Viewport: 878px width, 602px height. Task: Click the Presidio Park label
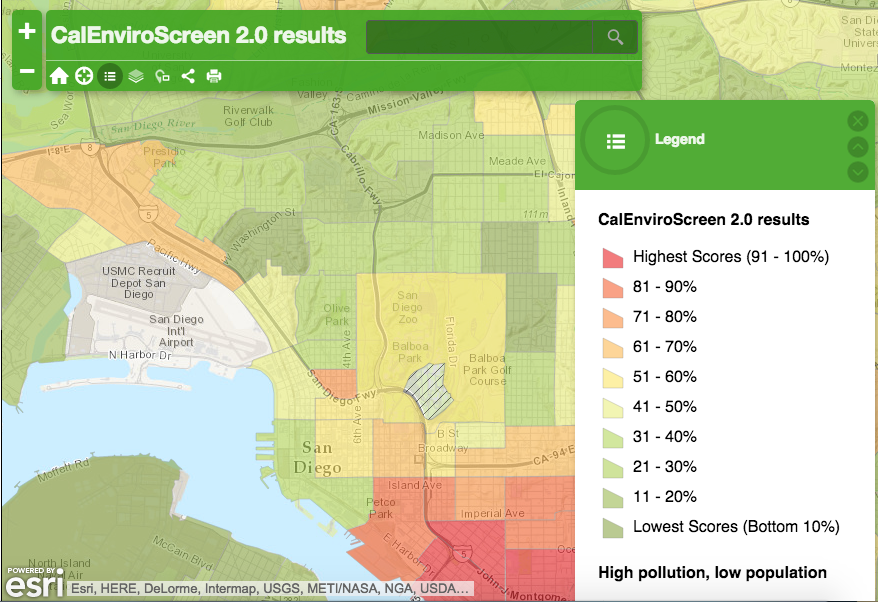[164, 157]
